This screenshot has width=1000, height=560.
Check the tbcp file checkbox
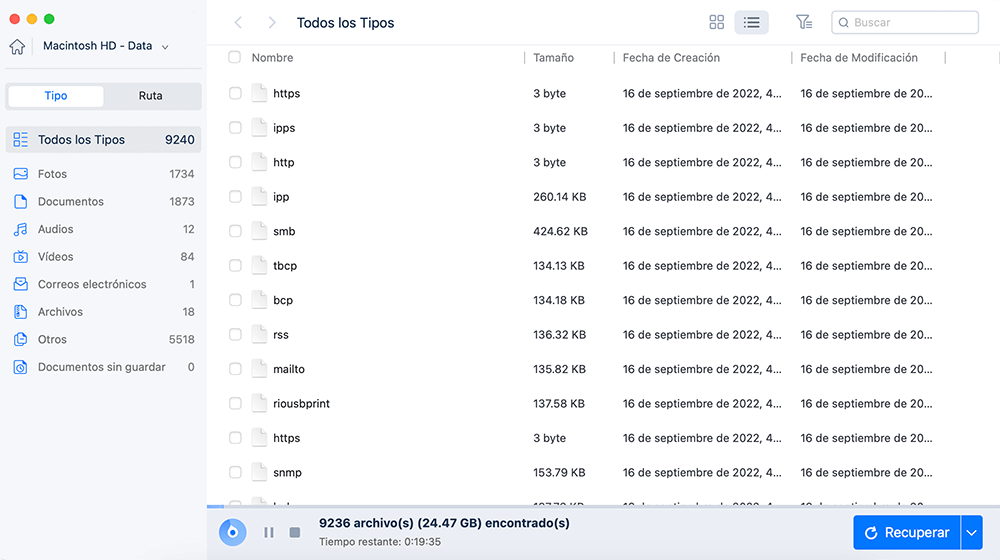point(235,265)
